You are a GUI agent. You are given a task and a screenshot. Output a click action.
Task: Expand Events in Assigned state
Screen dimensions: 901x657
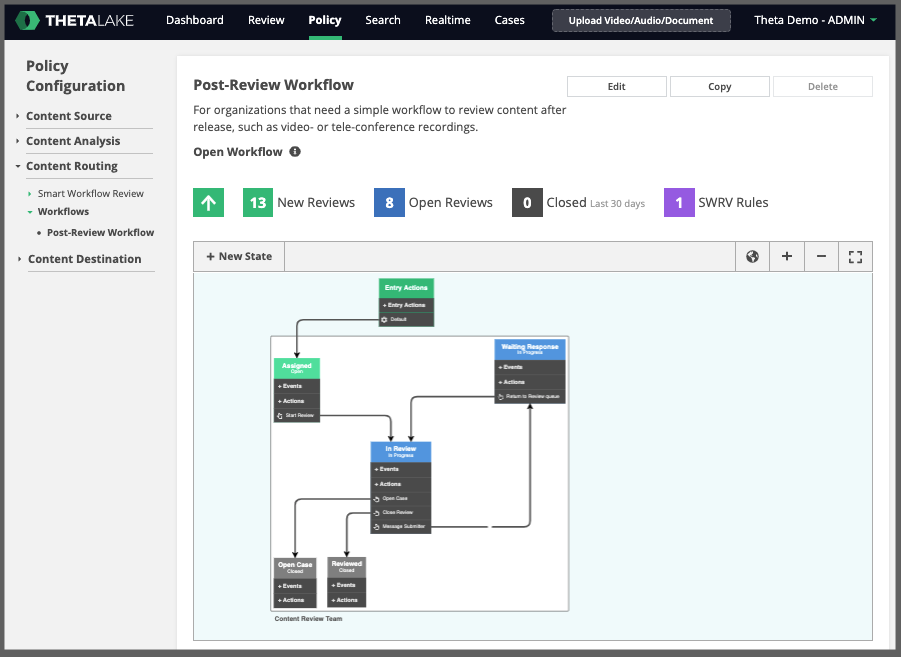pyautogui.click(x=297, y=386)
